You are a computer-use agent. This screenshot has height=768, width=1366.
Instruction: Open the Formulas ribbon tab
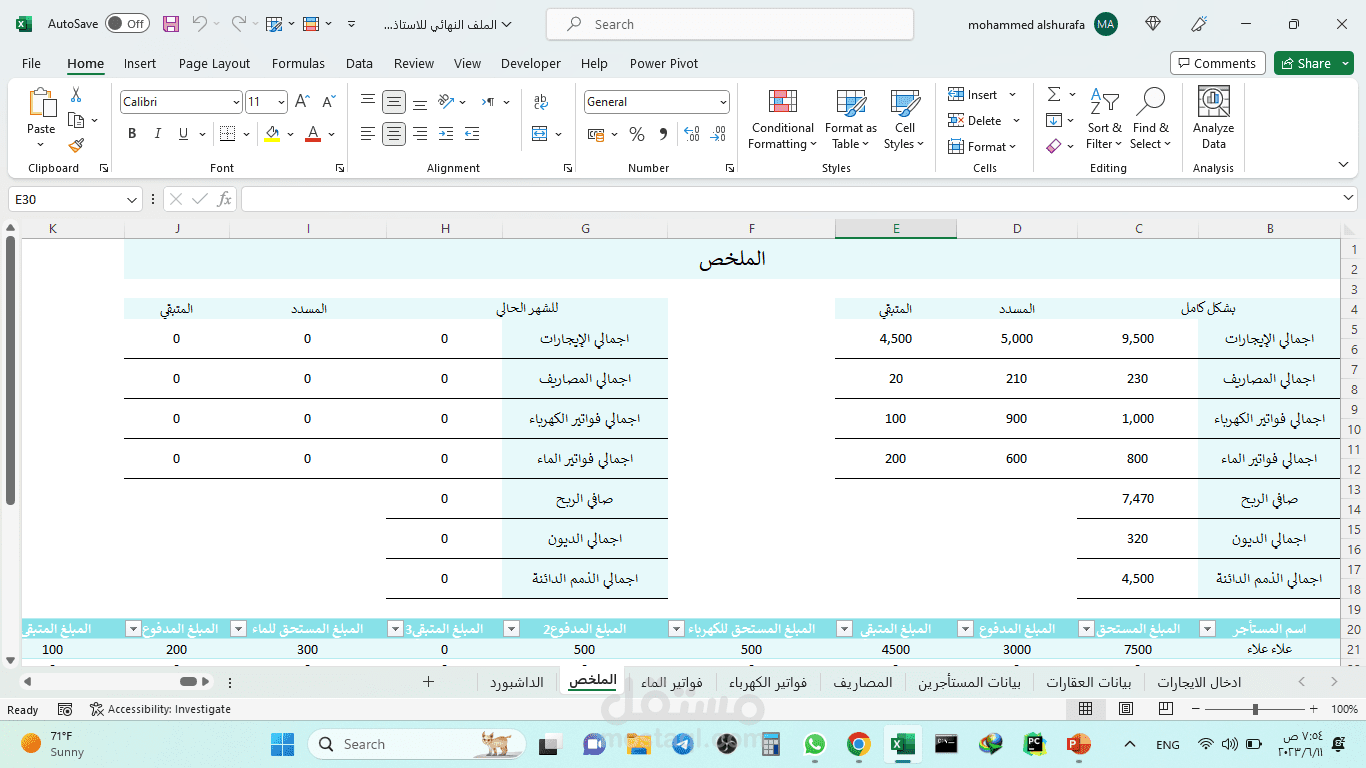pos(298,63)
